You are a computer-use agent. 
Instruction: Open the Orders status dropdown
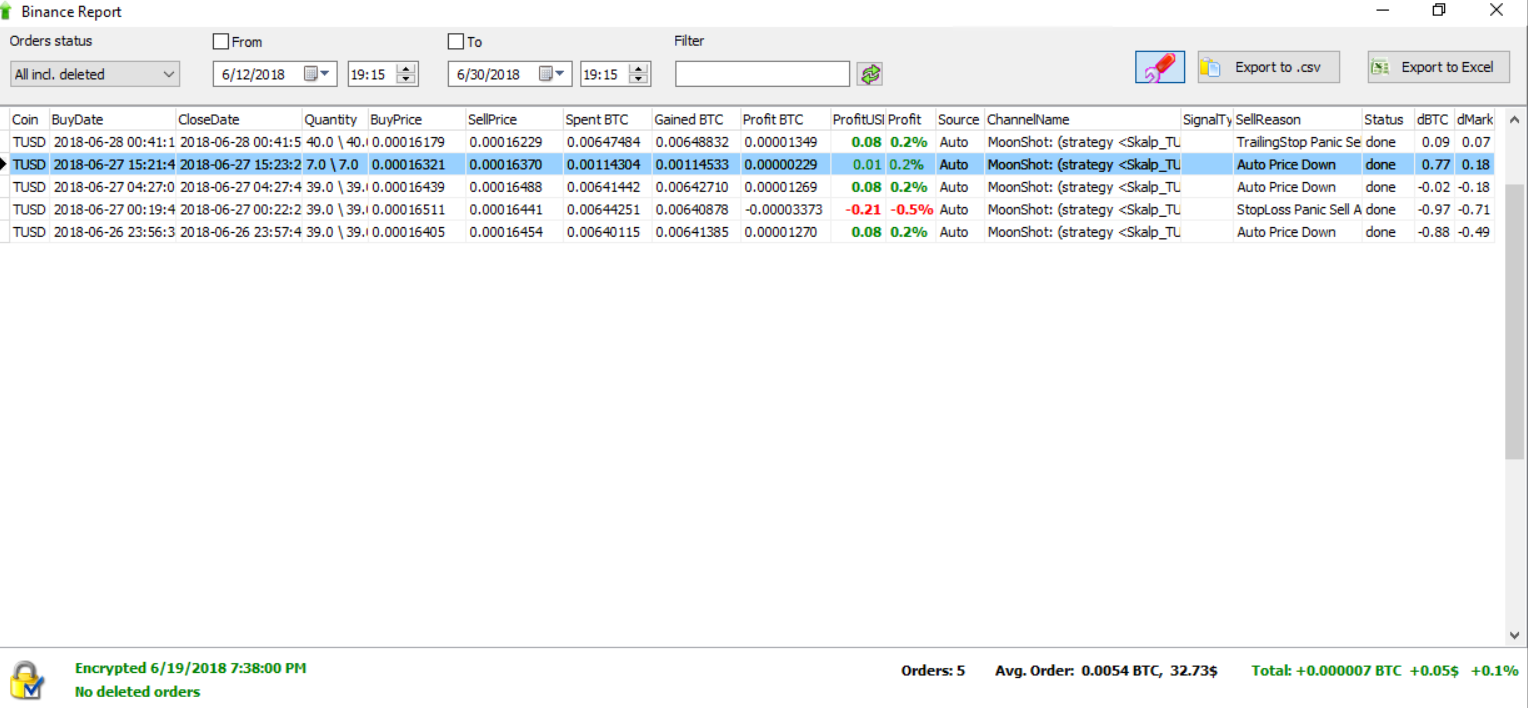(x=95, y=74)
